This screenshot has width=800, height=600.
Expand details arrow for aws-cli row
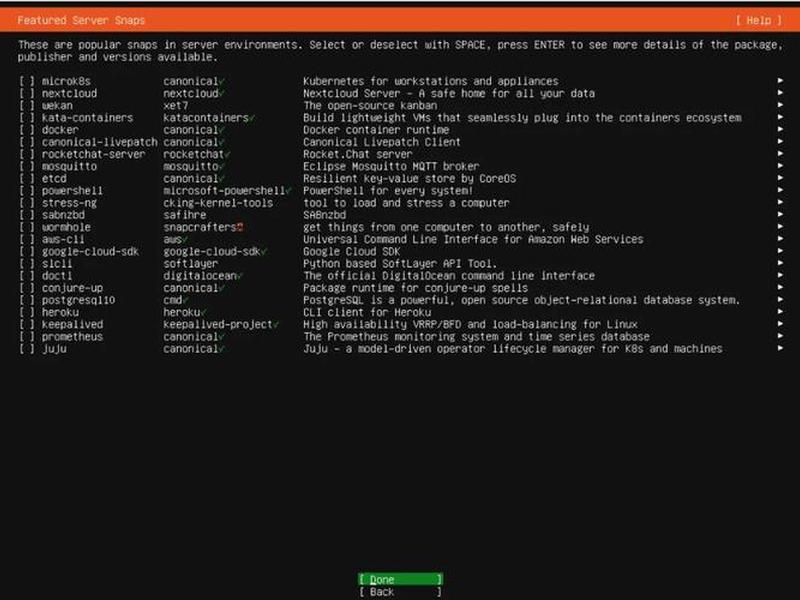pos(780,239)
